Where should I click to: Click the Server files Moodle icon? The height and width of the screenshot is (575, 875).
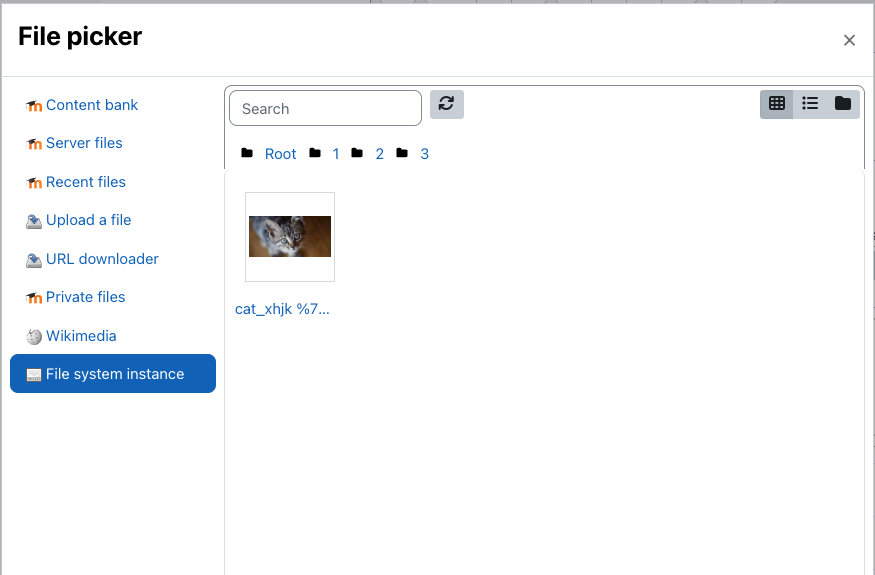pos(34,144)
